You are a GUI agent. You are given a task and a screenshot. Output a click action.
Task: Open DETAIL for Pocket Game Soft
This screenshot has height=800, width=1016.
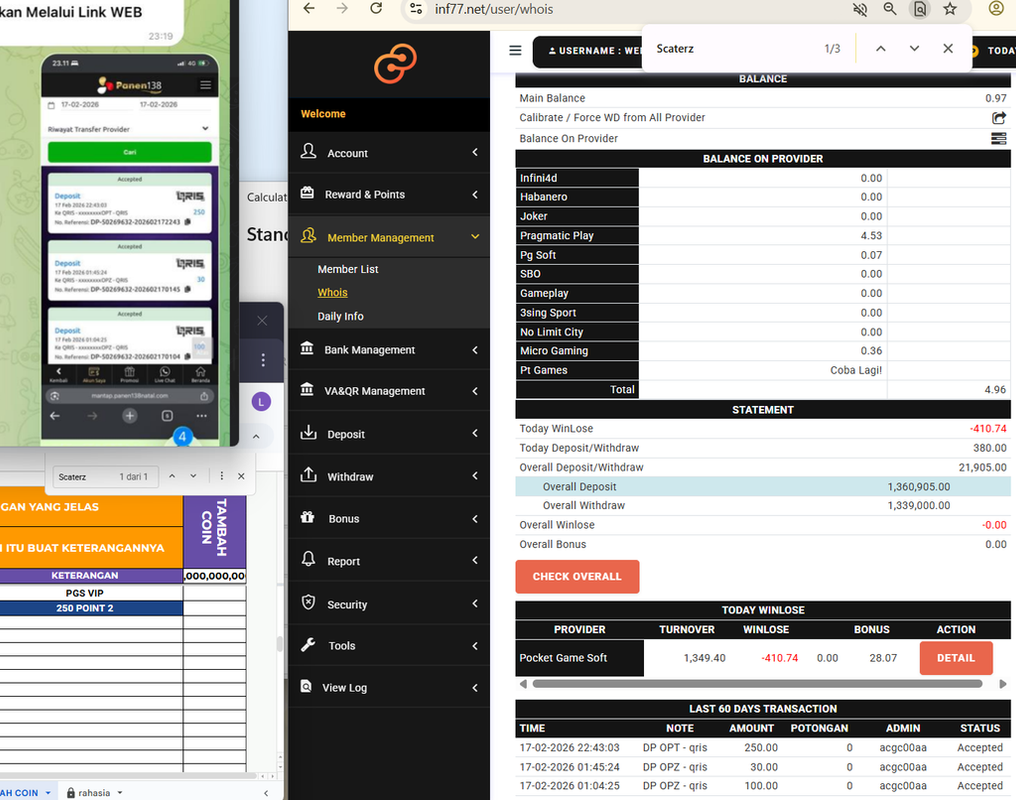[956, 657]
